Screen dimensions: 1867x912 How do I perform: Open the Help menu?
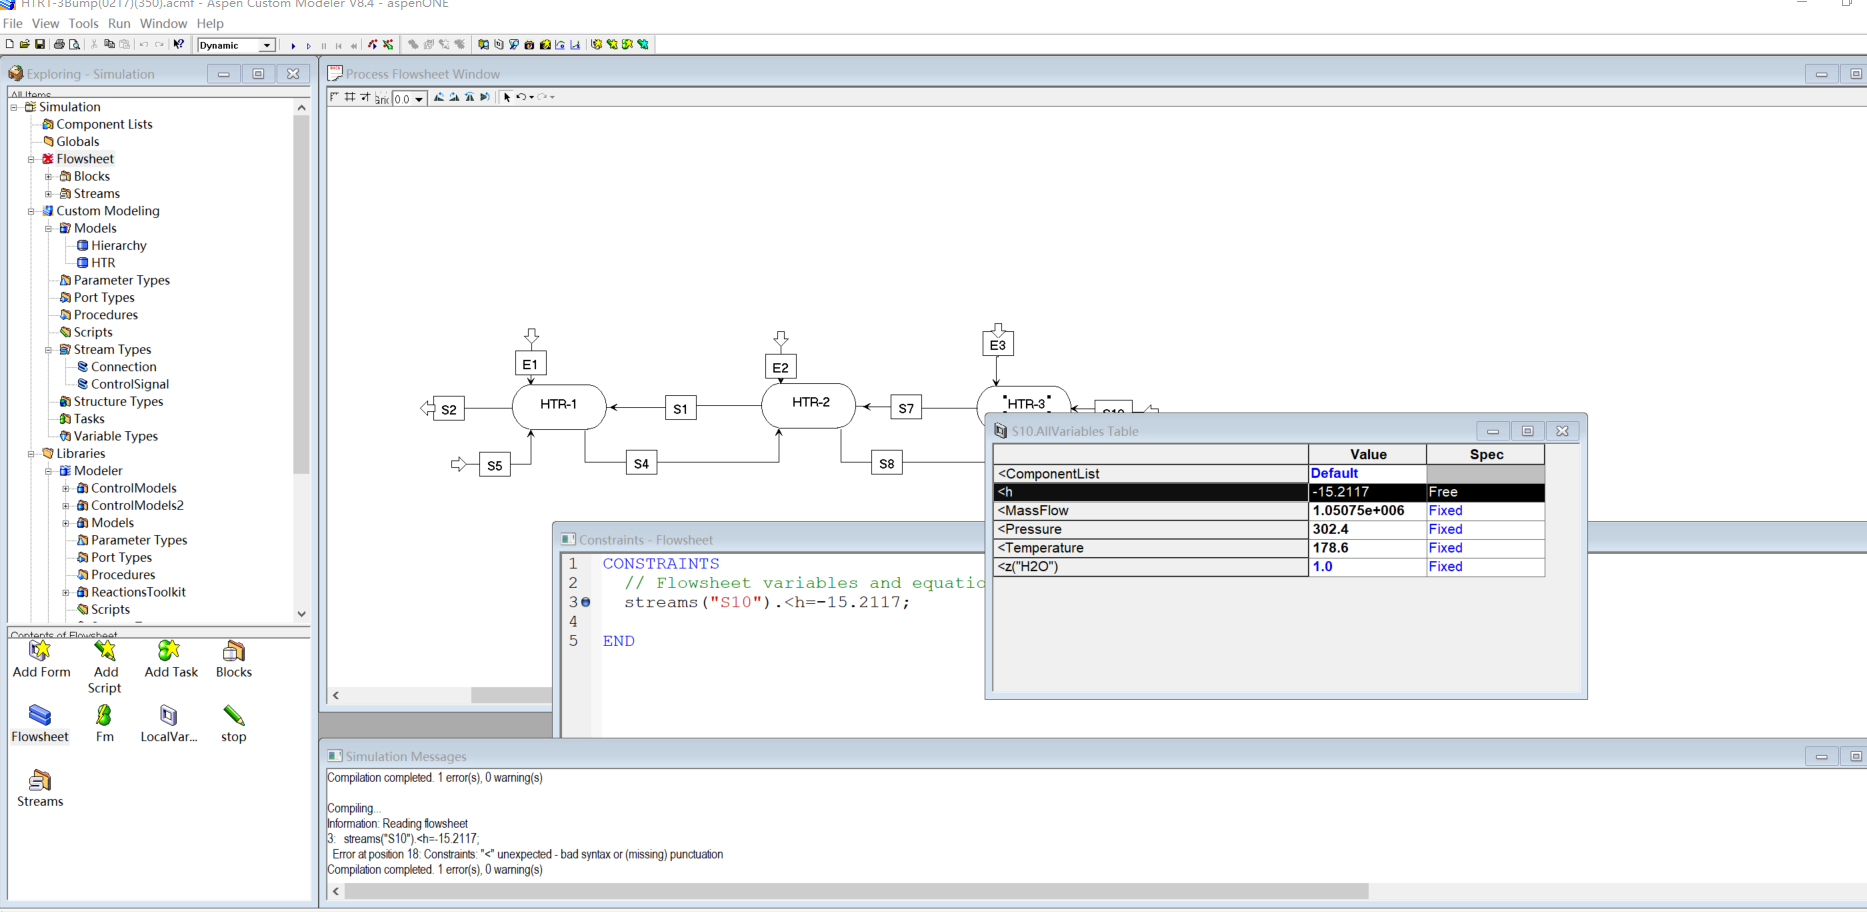tap(210, 23)
